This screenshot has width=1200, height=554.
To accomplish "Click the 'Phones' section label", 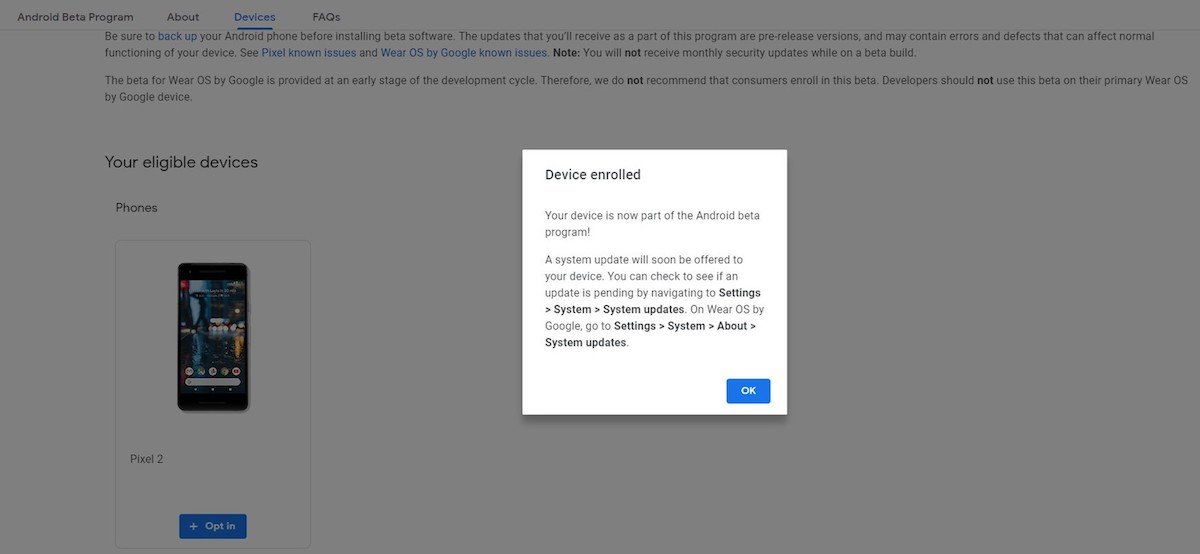I will (x=137, y=208).
